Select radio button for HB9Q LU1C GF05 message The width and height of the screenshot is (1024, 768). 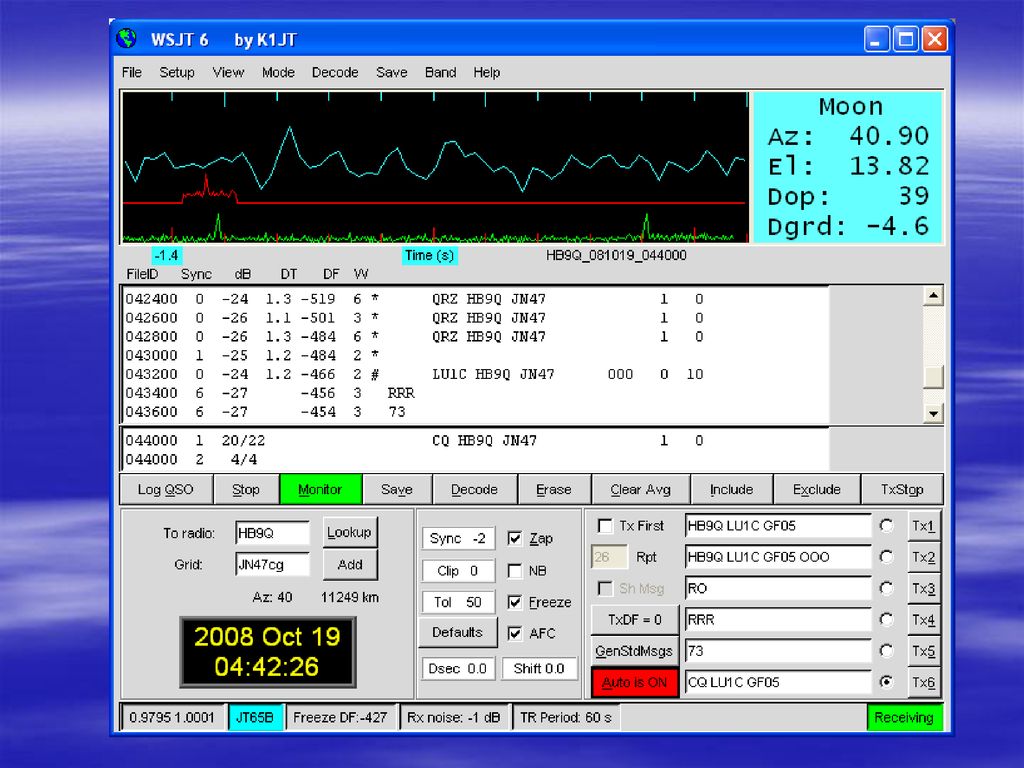click(886, 526)
